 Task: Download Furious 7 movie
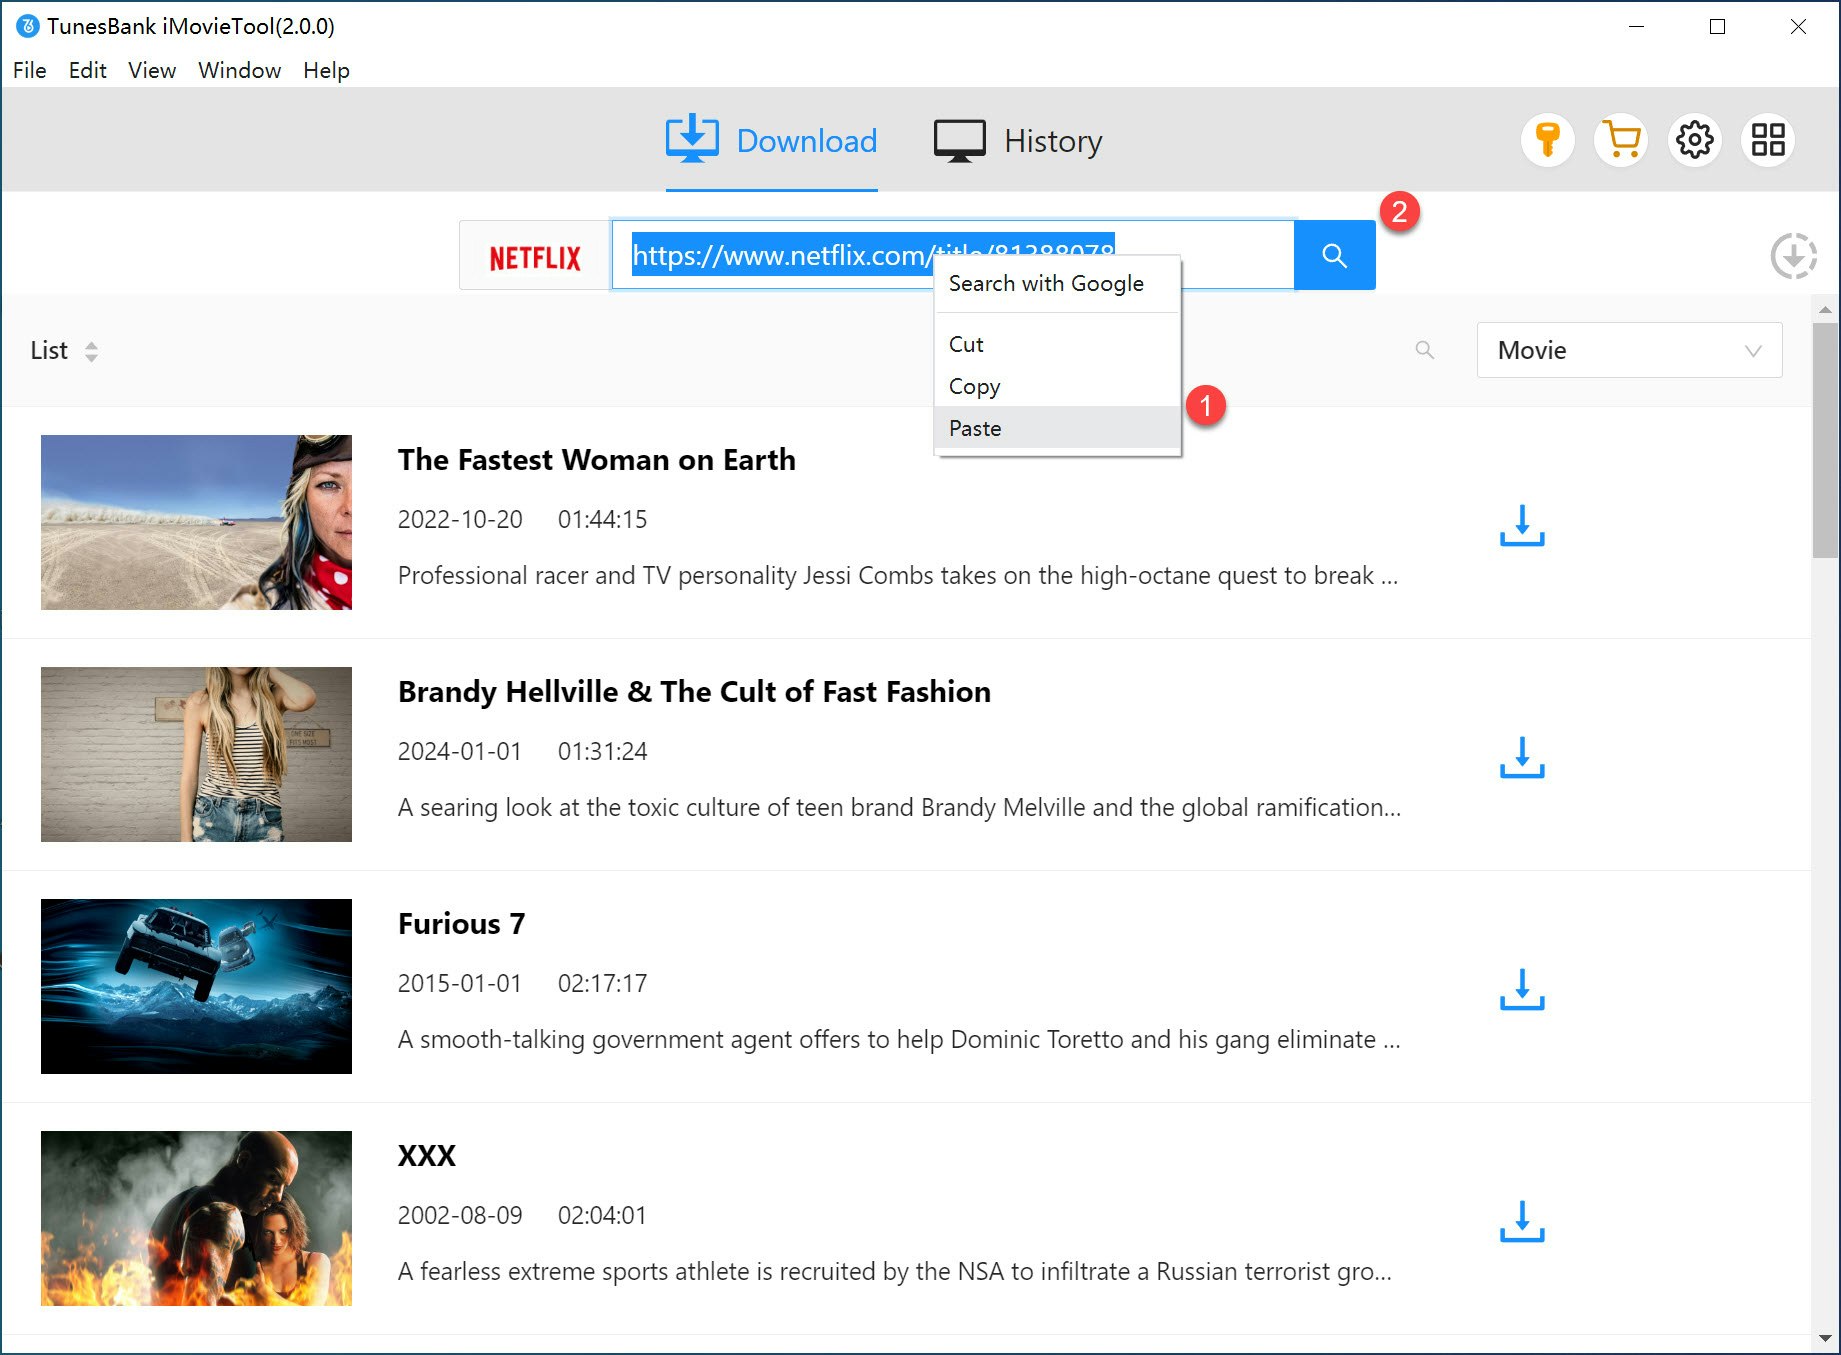click(1522, 989)
